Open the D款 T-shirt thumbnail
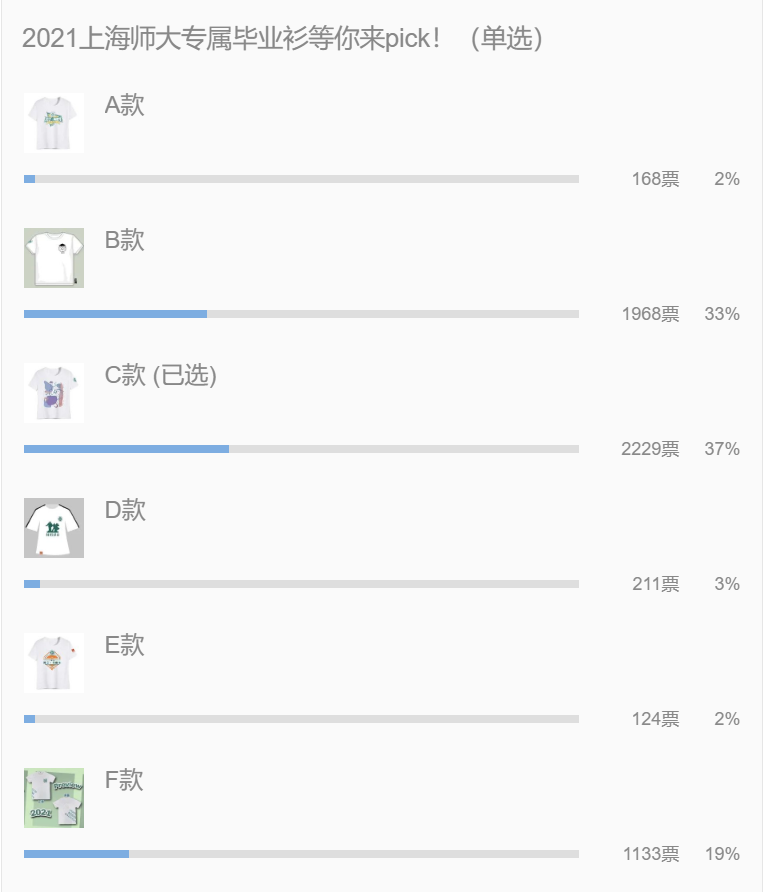Screen dimensions: 773x892 [53, 528]
